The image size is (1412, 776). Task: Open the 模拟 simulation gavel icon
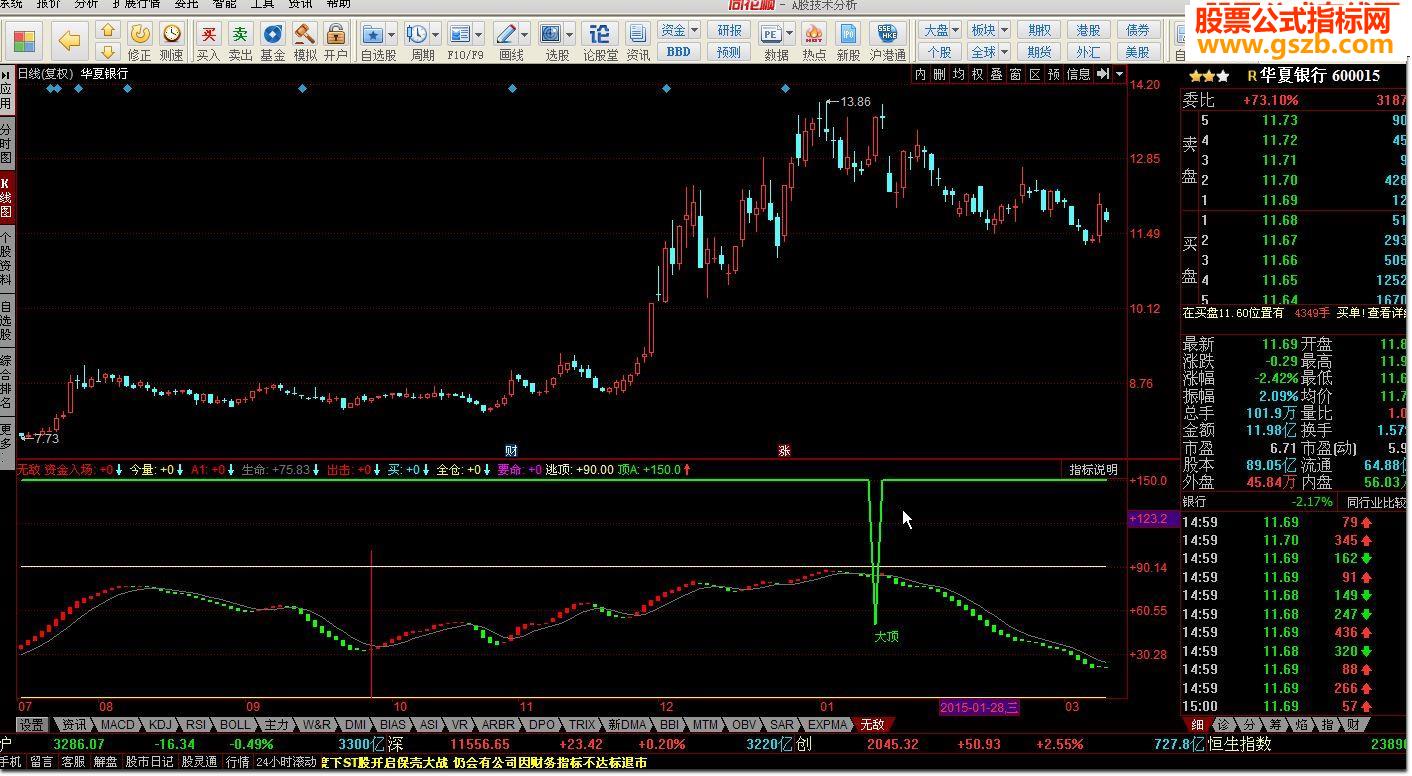click(x=305, y=42)
